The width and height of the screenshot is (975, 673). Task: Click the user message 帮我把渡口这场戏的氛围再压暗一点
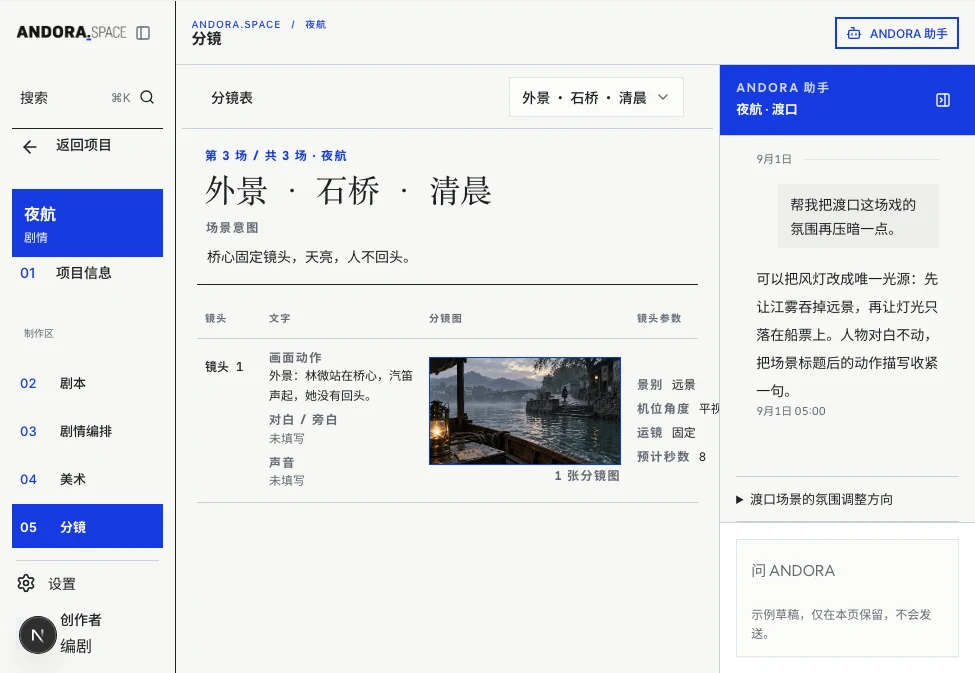click(858, 216)
